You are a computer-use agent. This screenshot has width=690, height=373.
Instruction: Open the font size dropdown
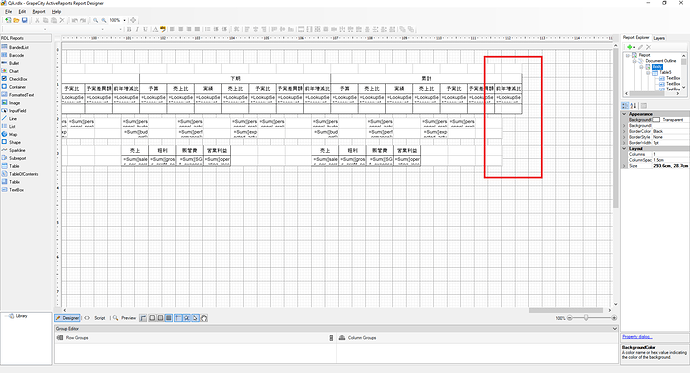click(121, 29)
